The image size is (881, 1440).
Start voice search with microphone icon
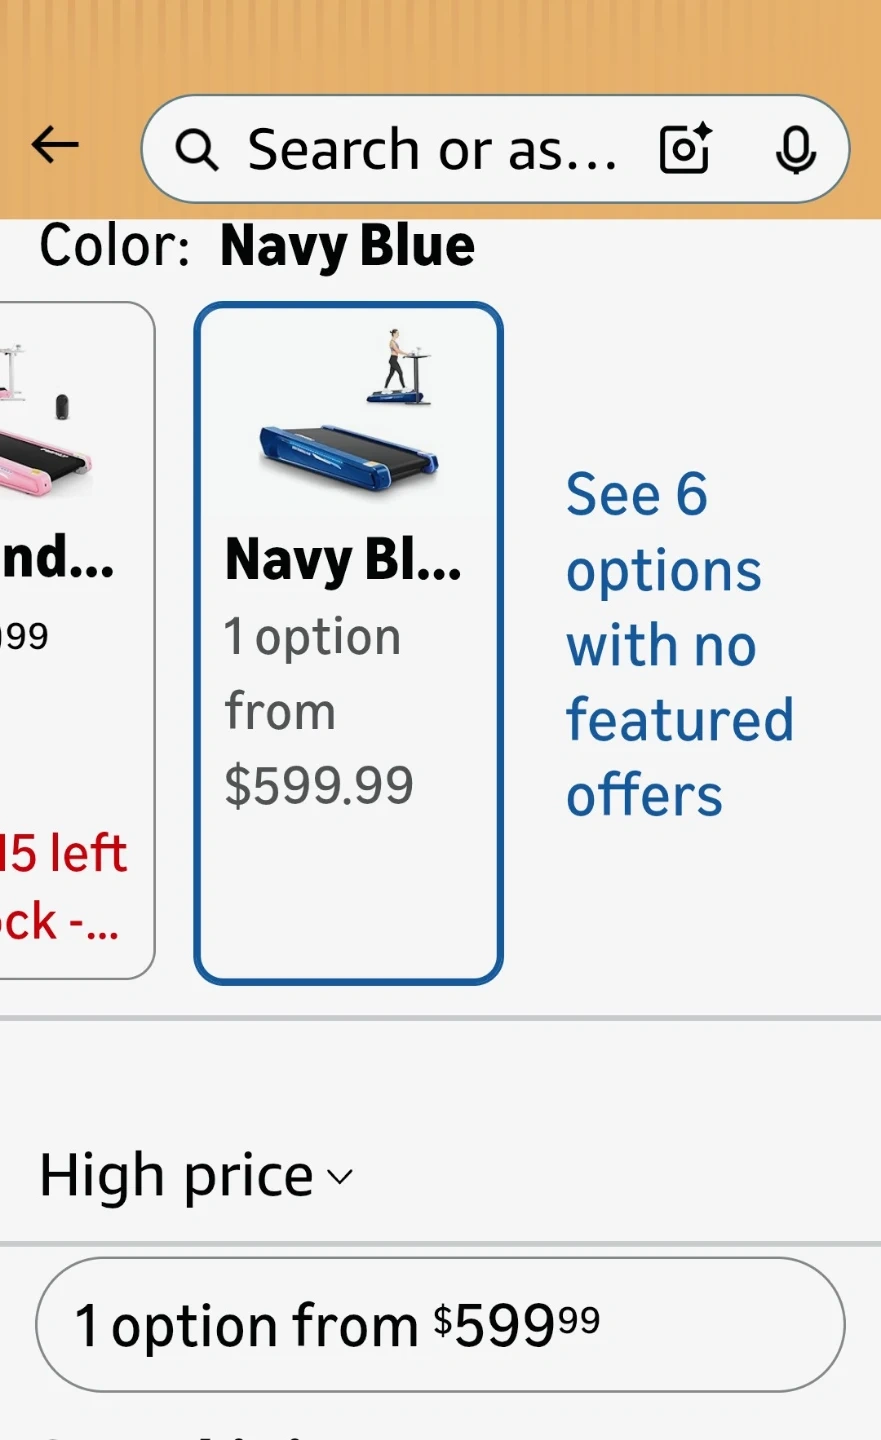tap(796, 150)
